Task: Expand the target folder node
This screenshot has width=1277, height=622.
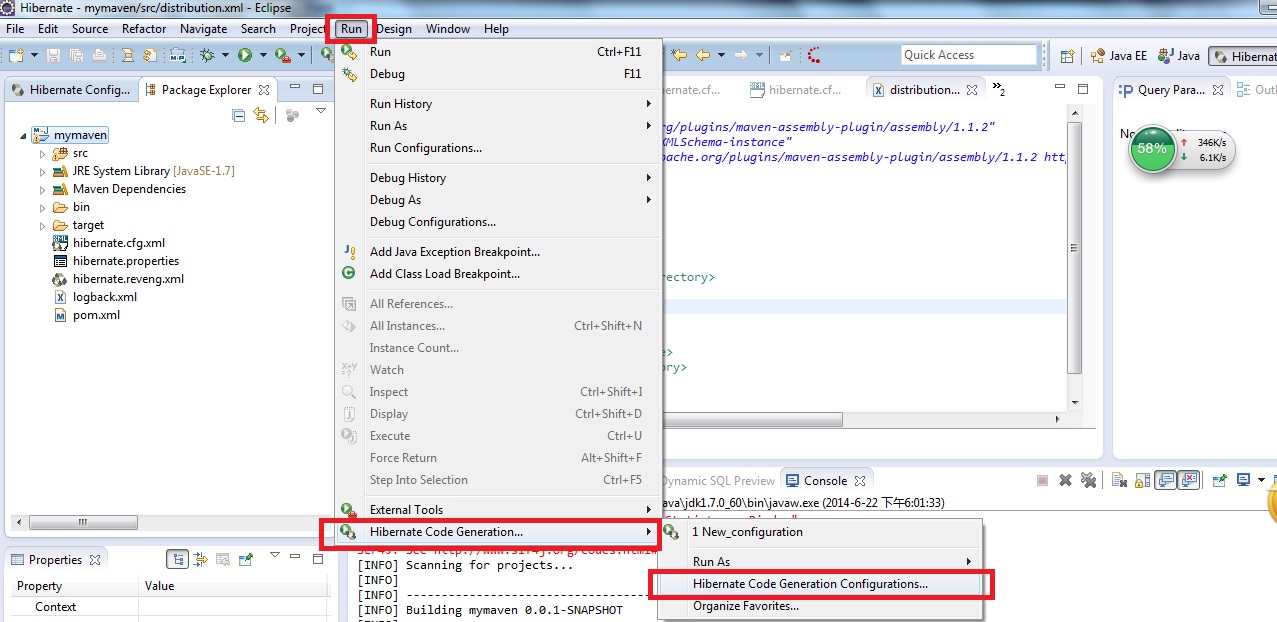Action: [43, 226]
